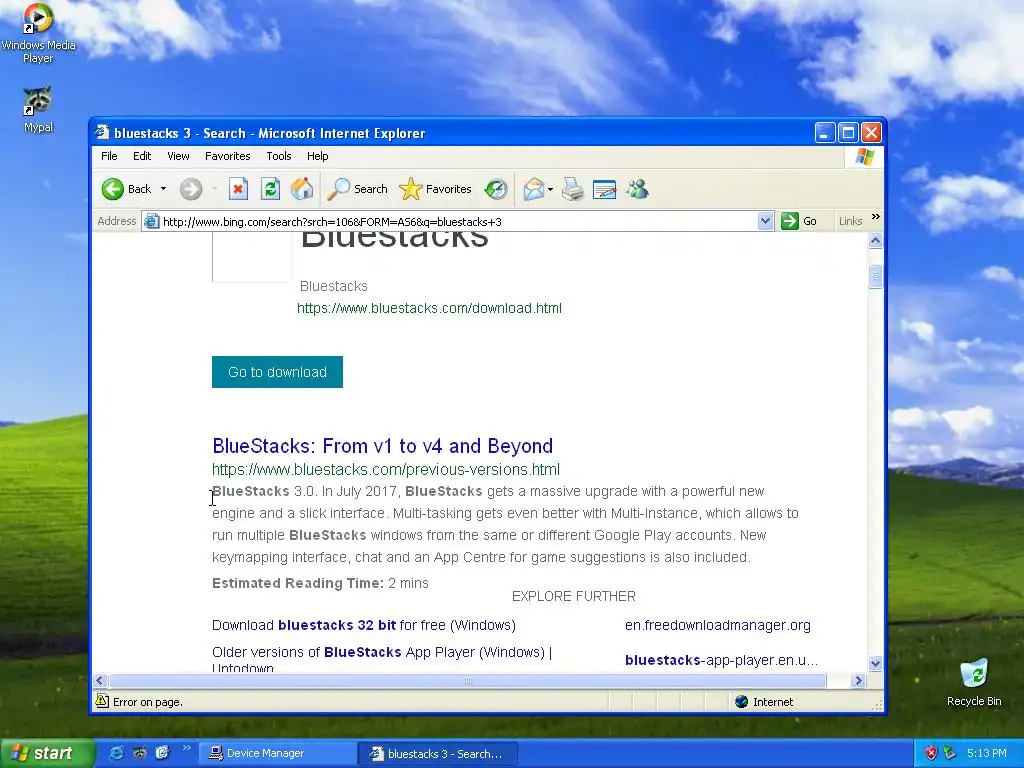Click the Go button beside address bar
Viewport: 1024px width, 768px height.
pos(799,221)
